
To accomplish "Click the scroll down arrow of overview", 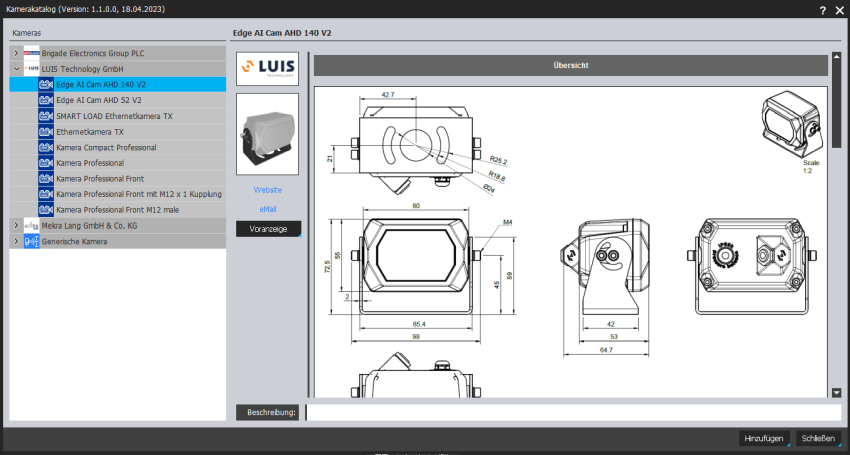I will tap(836, 393).
